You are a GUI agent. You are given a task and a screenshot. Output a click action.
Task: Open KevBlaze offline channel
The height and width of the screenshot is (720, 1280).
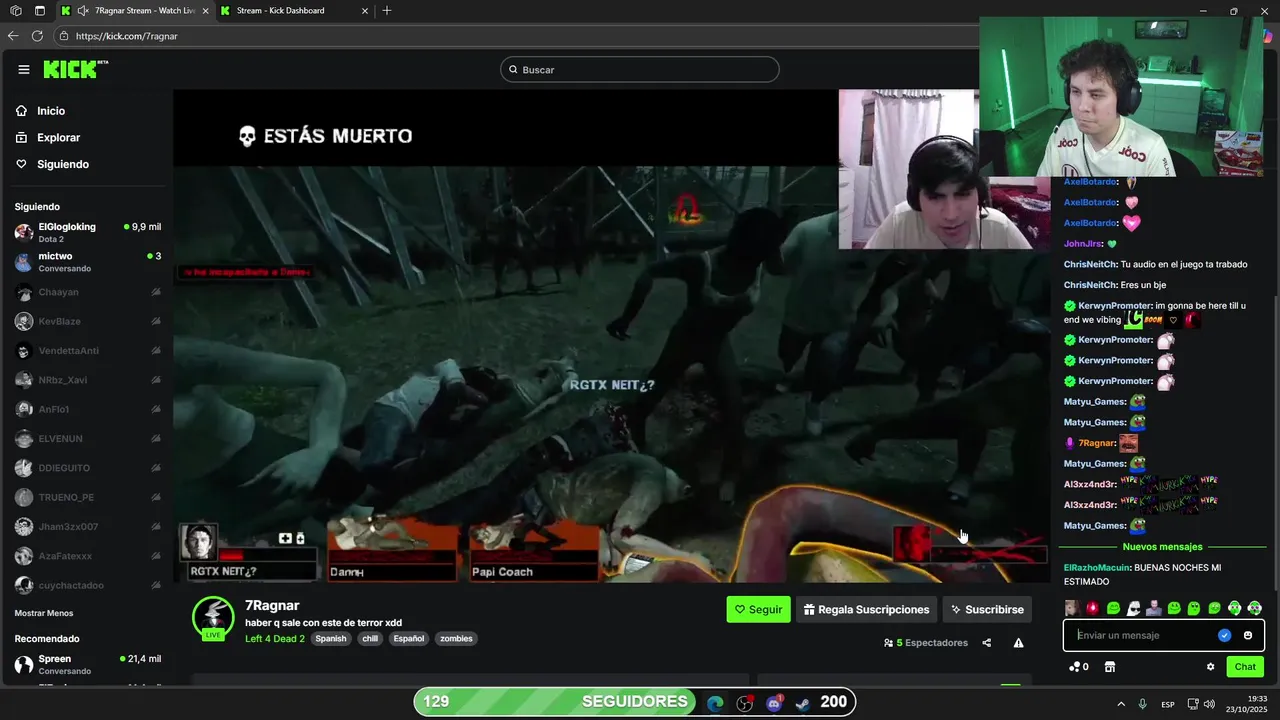pos(88,321)
